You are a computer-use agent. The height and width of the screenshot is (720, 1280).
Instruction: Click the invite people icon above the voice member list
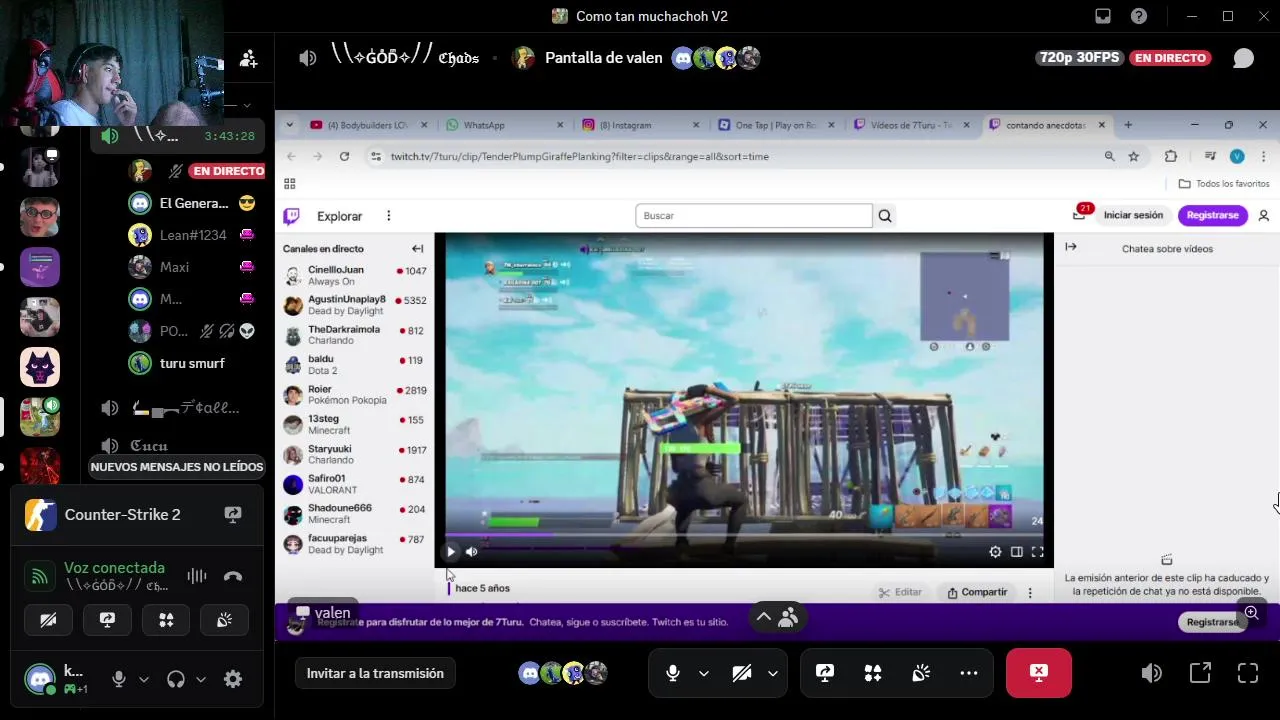tap(249, 60)
